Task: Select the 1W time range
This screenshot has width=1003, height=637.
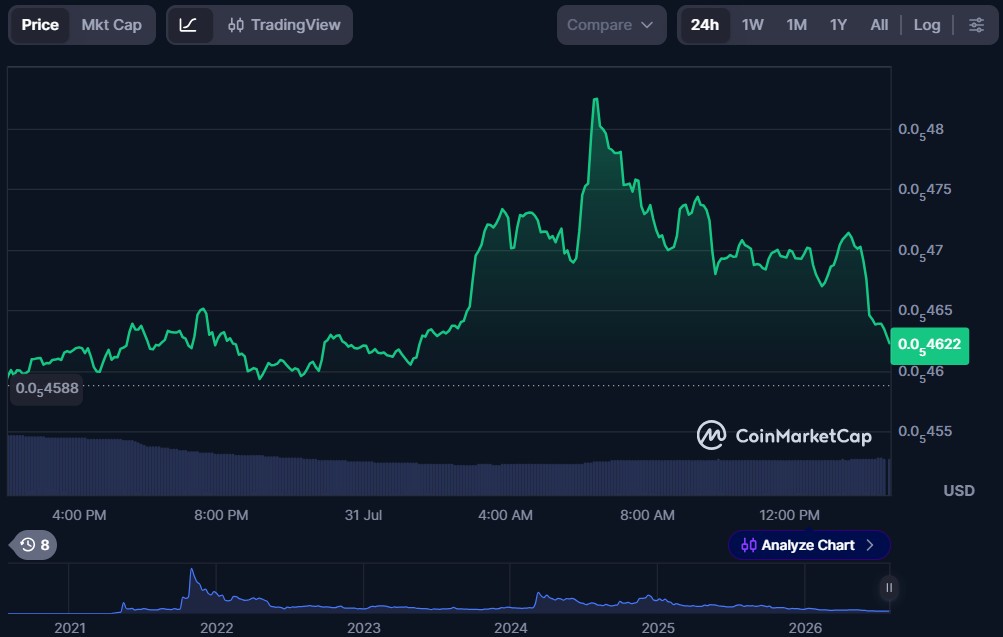Action: (752, 25)
